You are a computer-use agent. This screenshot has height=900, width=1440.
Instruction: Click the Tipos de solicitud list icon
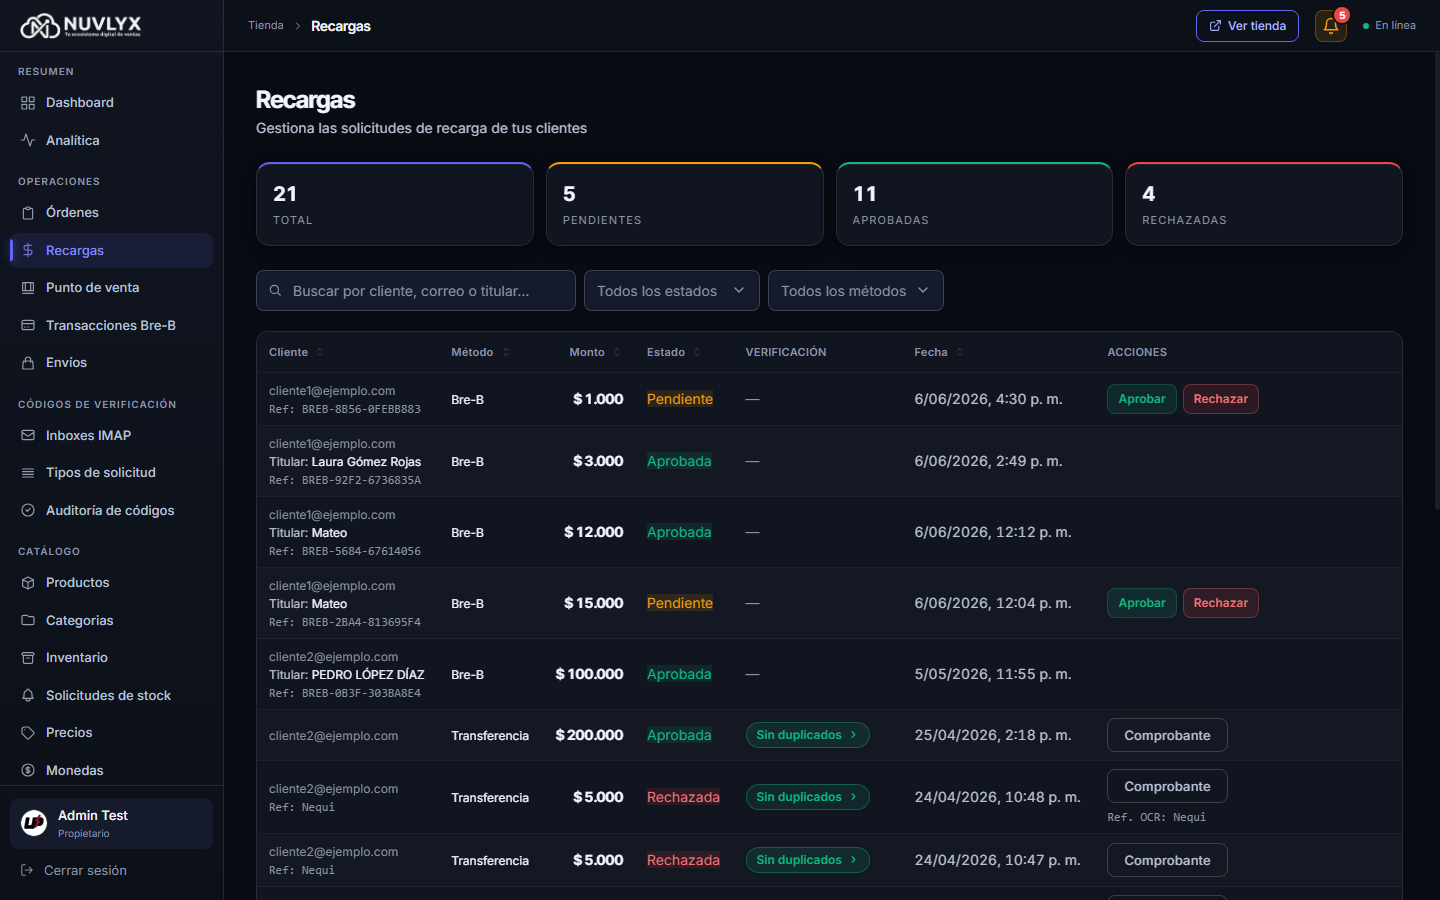pyautogui.click(x=28, y=473)
